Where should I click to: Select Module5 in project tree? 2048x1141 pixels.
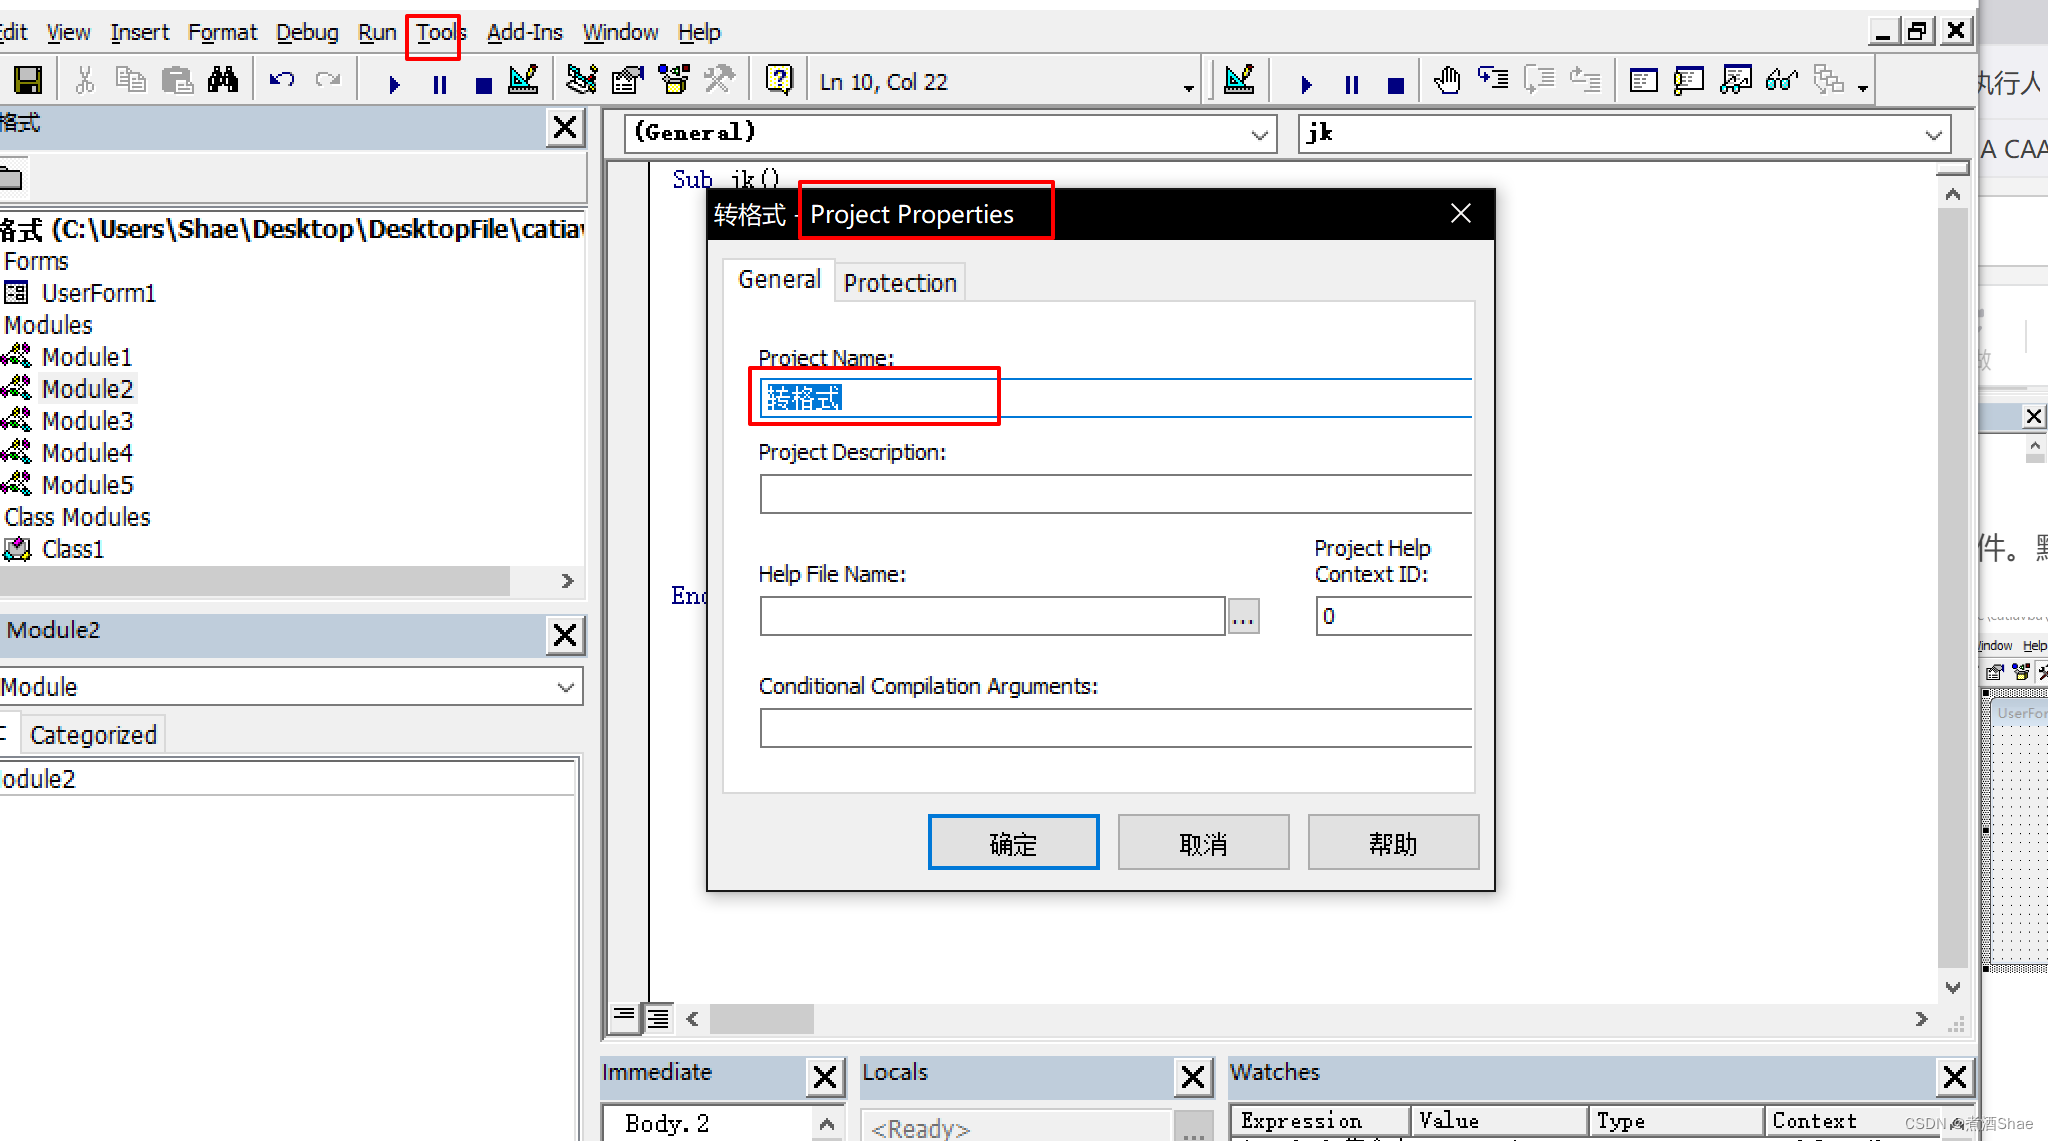coord(86,485)
